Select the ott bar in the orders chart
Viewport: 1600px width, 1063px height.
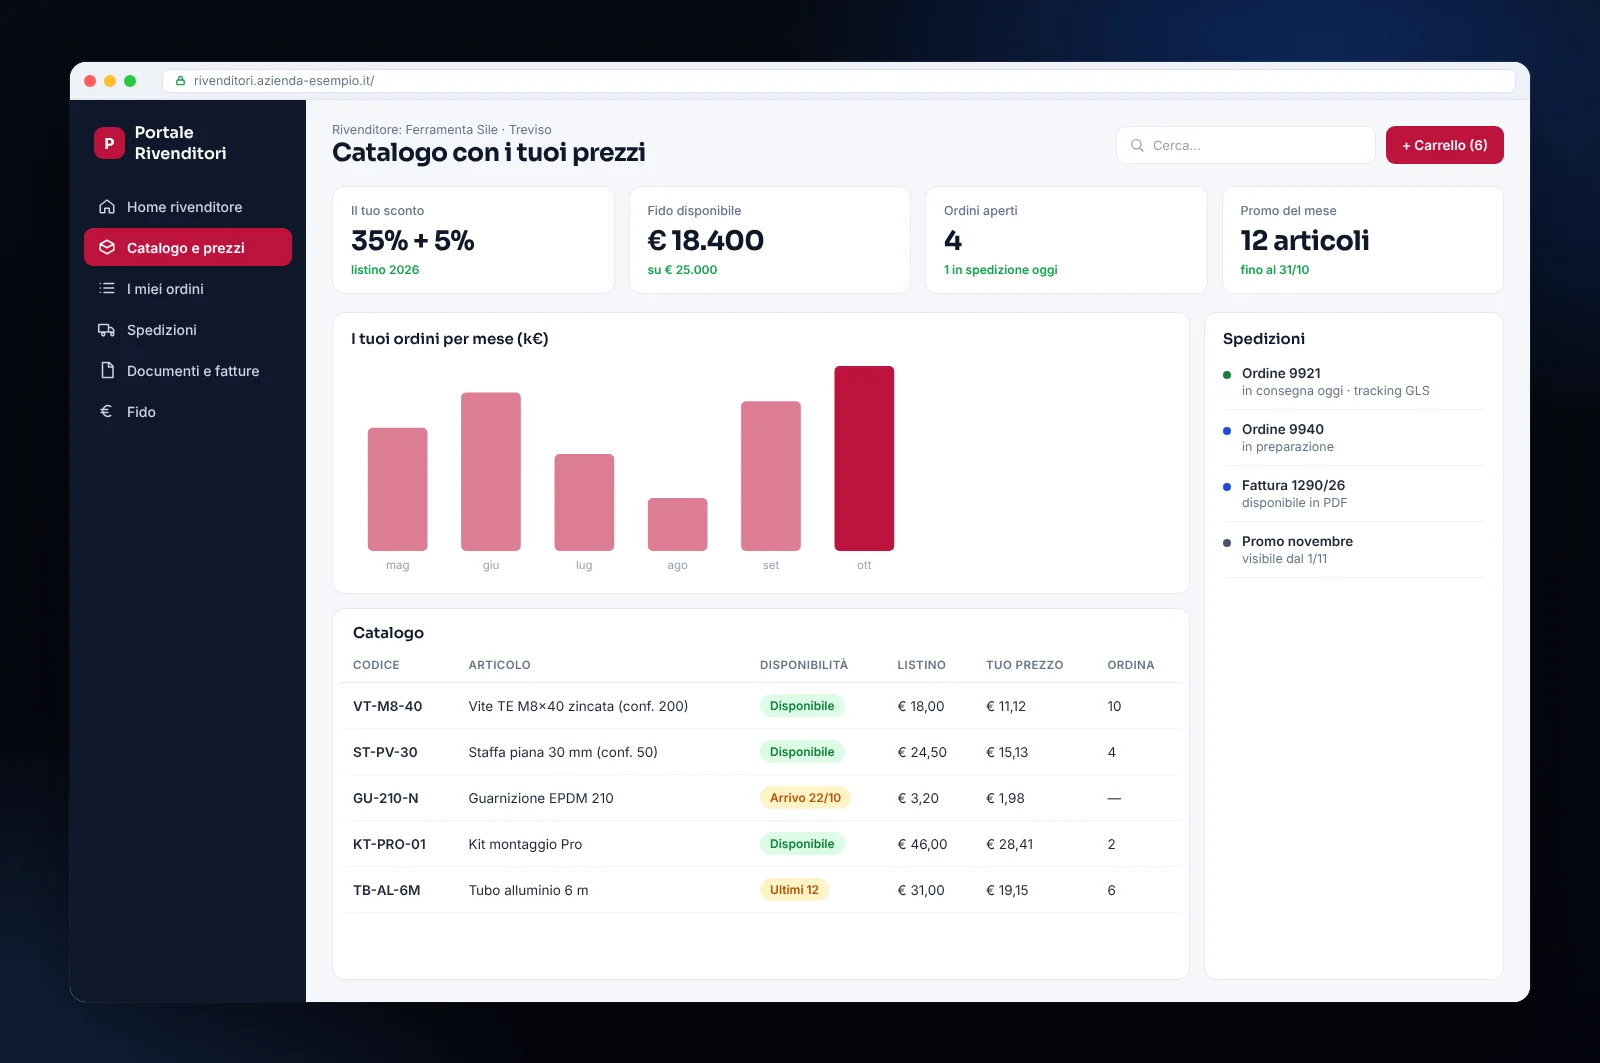point(864,458)
